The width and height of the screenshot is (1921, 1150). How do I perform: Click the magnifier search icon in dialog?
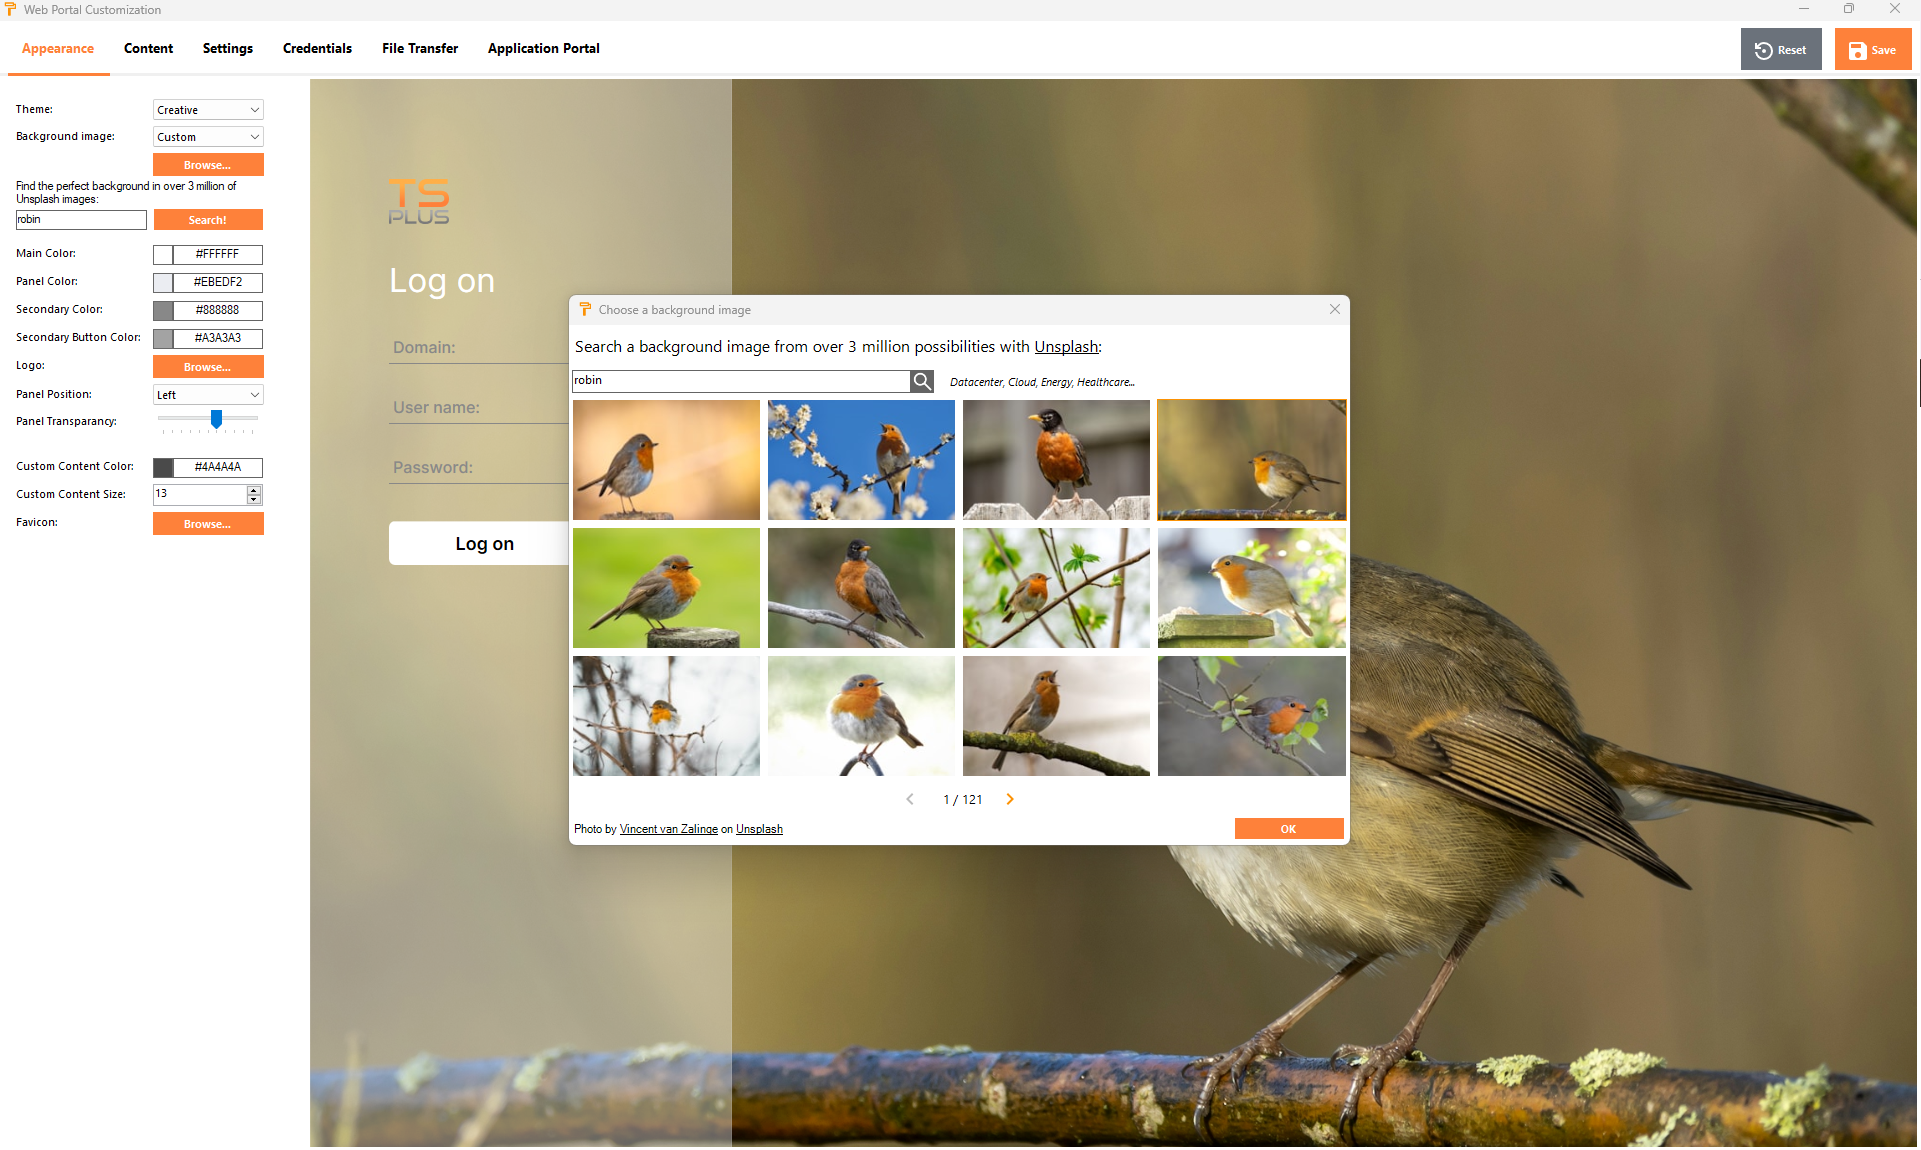click(922, 381)
